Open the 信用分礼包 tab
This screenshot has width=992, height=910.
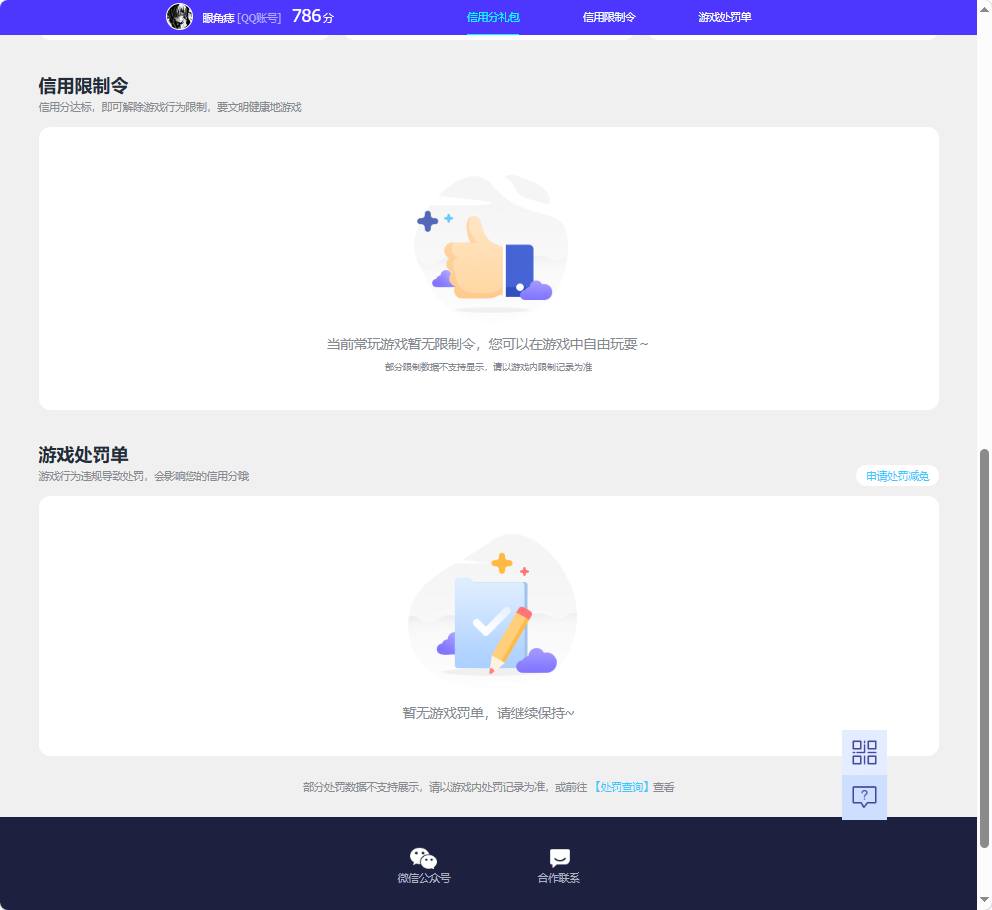[x=493, y=17]
